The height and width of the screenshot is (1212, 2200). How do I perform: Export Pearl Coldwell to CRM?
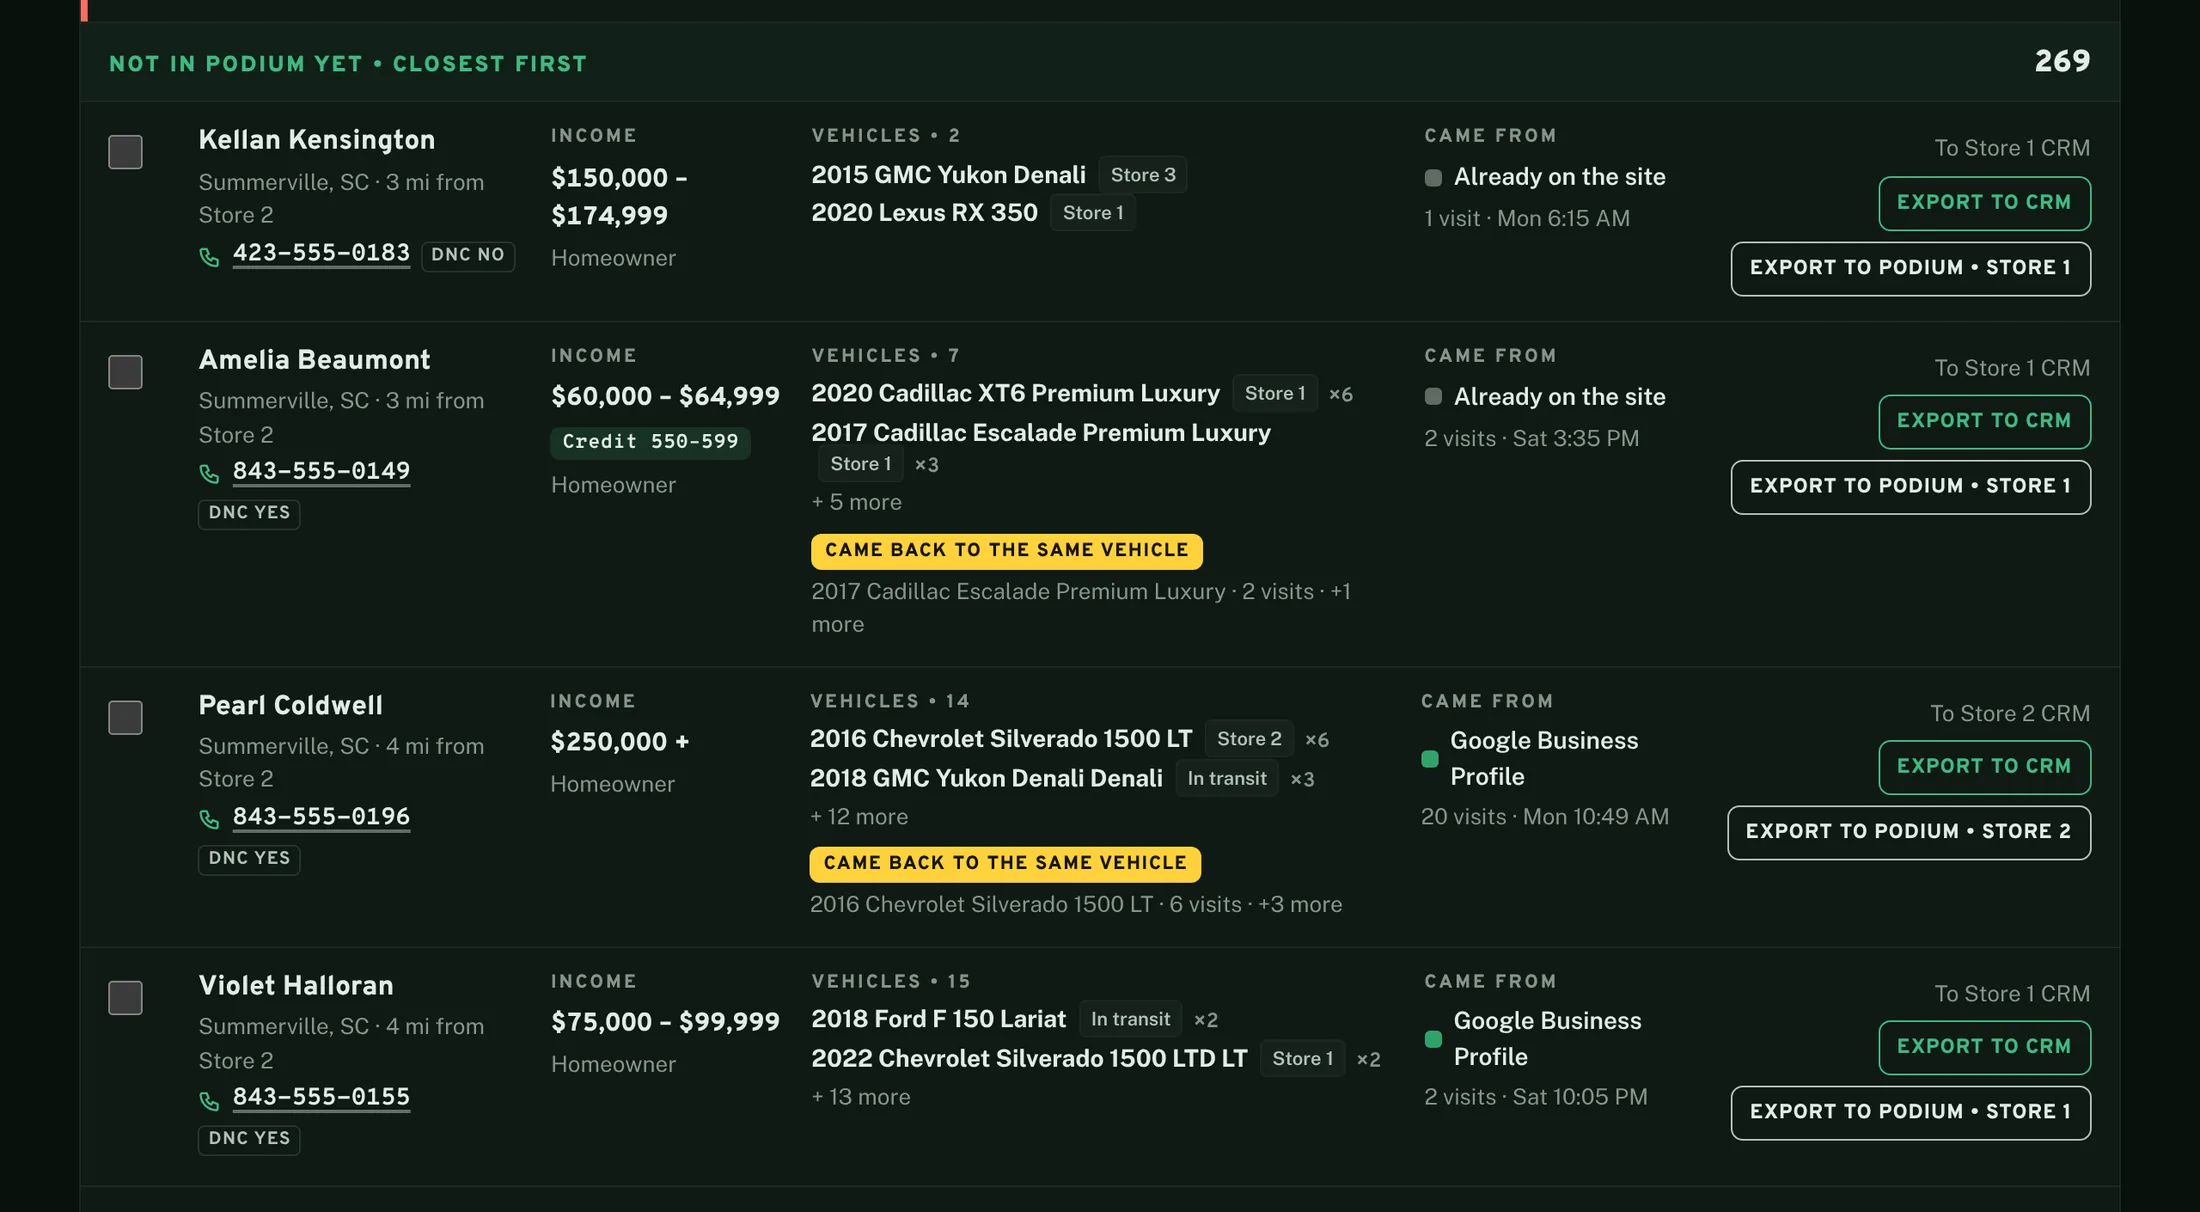pyautogui.click(x=1984, y=767)
